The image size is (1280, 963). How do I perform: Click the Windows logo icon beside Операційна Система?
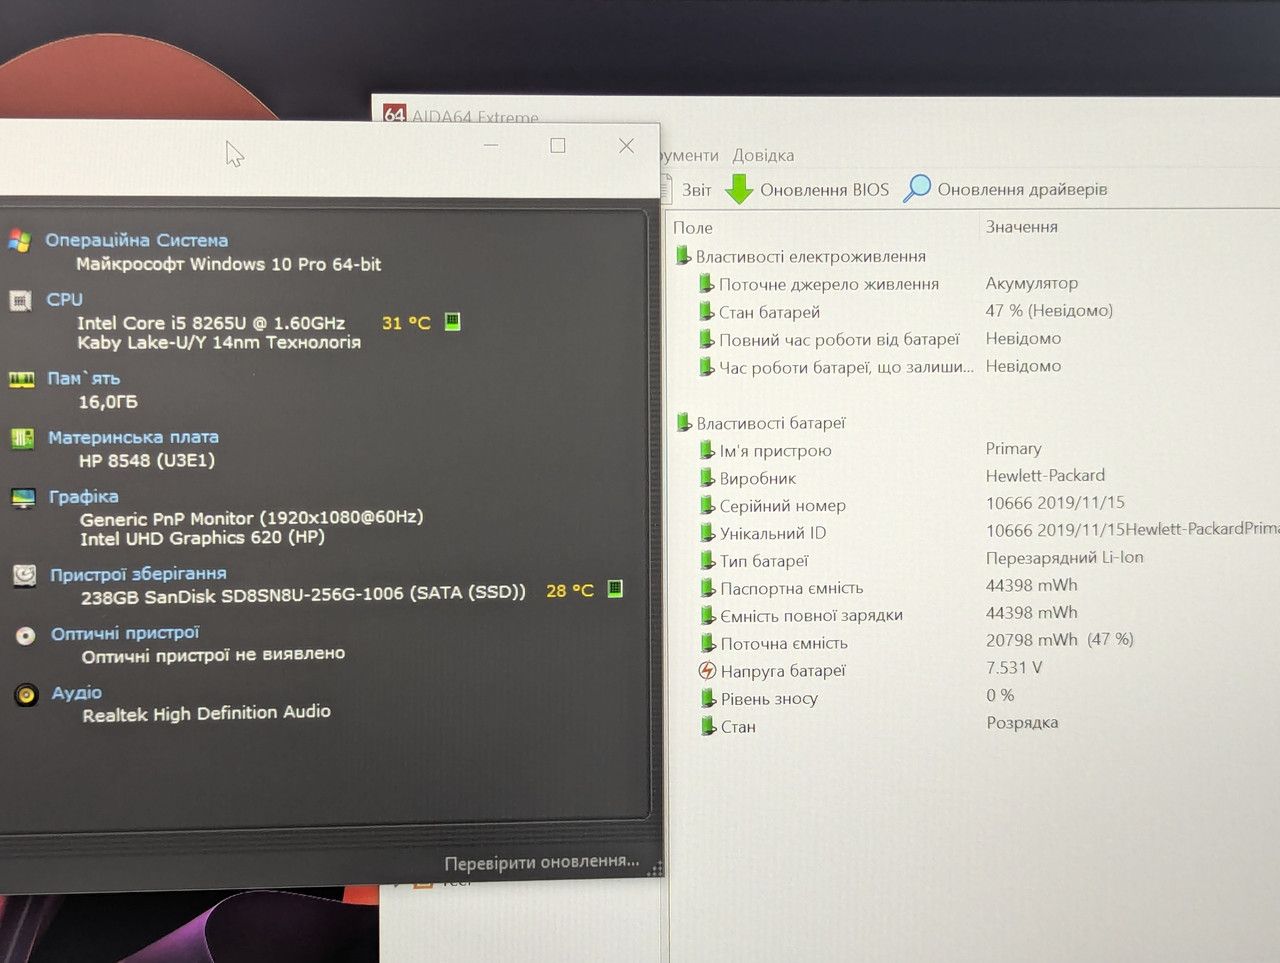[19, 241]
